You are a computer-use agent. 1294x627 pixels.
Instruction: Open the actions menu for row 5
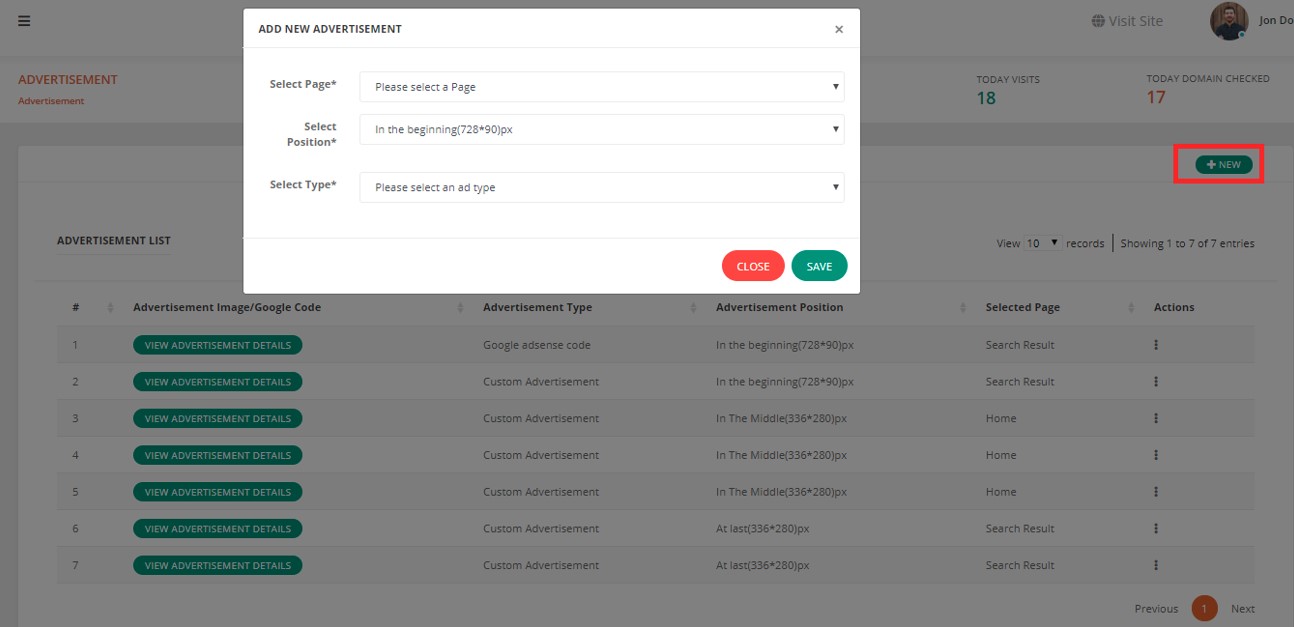pos(1156,492)
